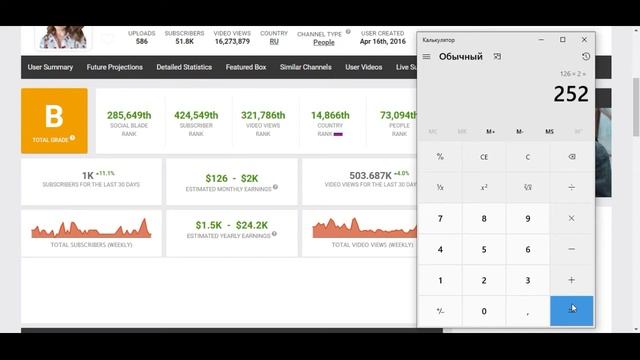640x360 pixels.
Task: Click digit 0 on calculator
Action: [x=484, y=311]
